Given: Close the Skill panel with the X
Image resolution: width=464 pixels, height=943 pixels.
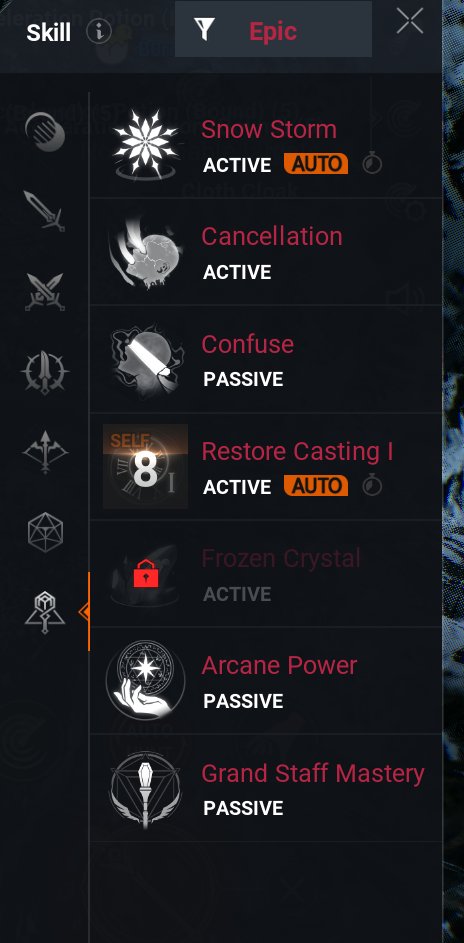Looking at the screenshot, I should click(410, 22).
